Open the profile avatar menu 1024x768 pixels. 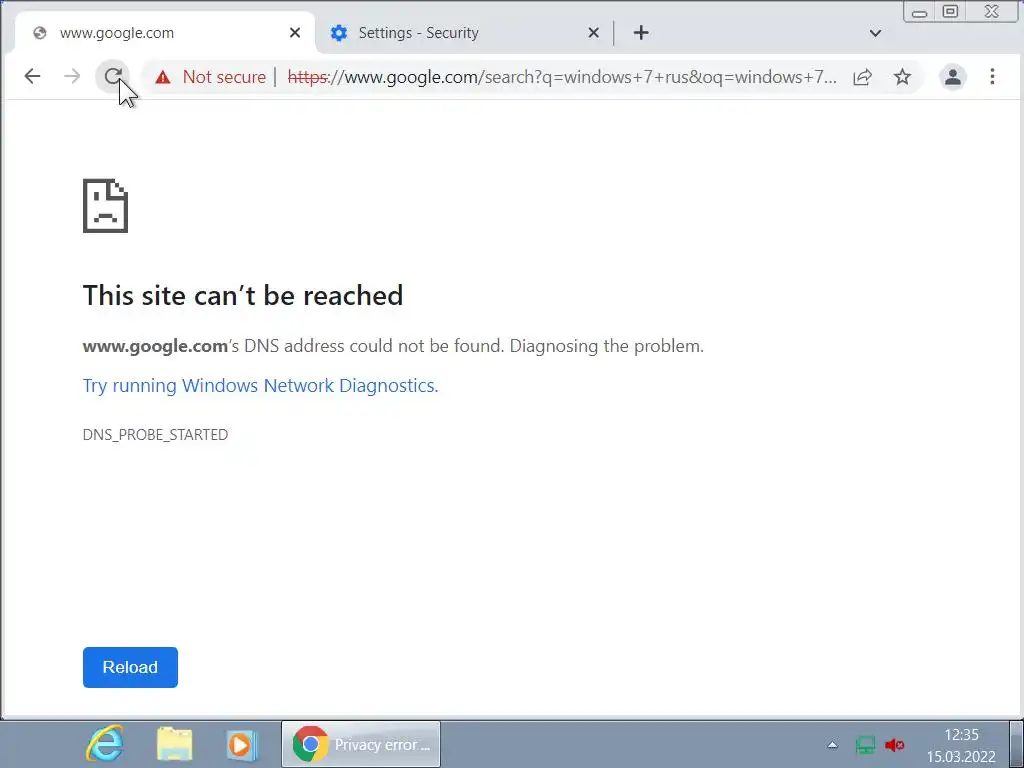953,77
